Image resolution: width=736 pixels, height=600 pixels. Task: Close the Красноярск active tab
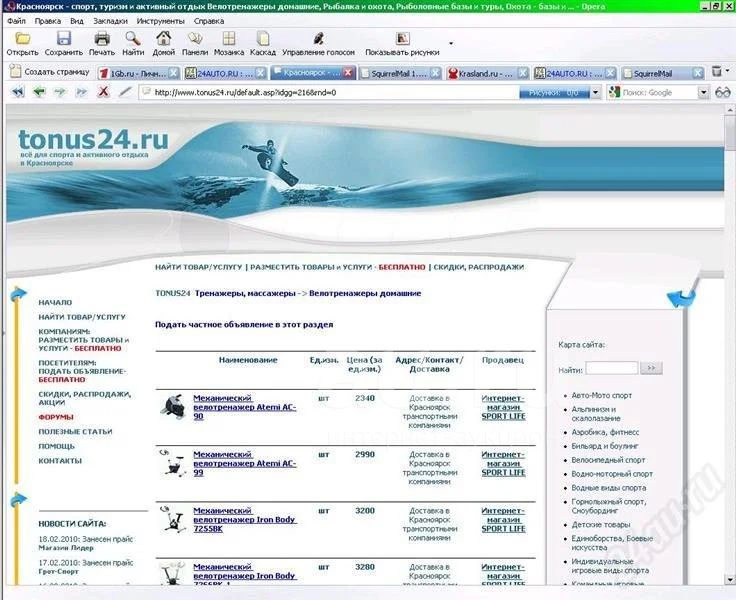click(348, 72)
